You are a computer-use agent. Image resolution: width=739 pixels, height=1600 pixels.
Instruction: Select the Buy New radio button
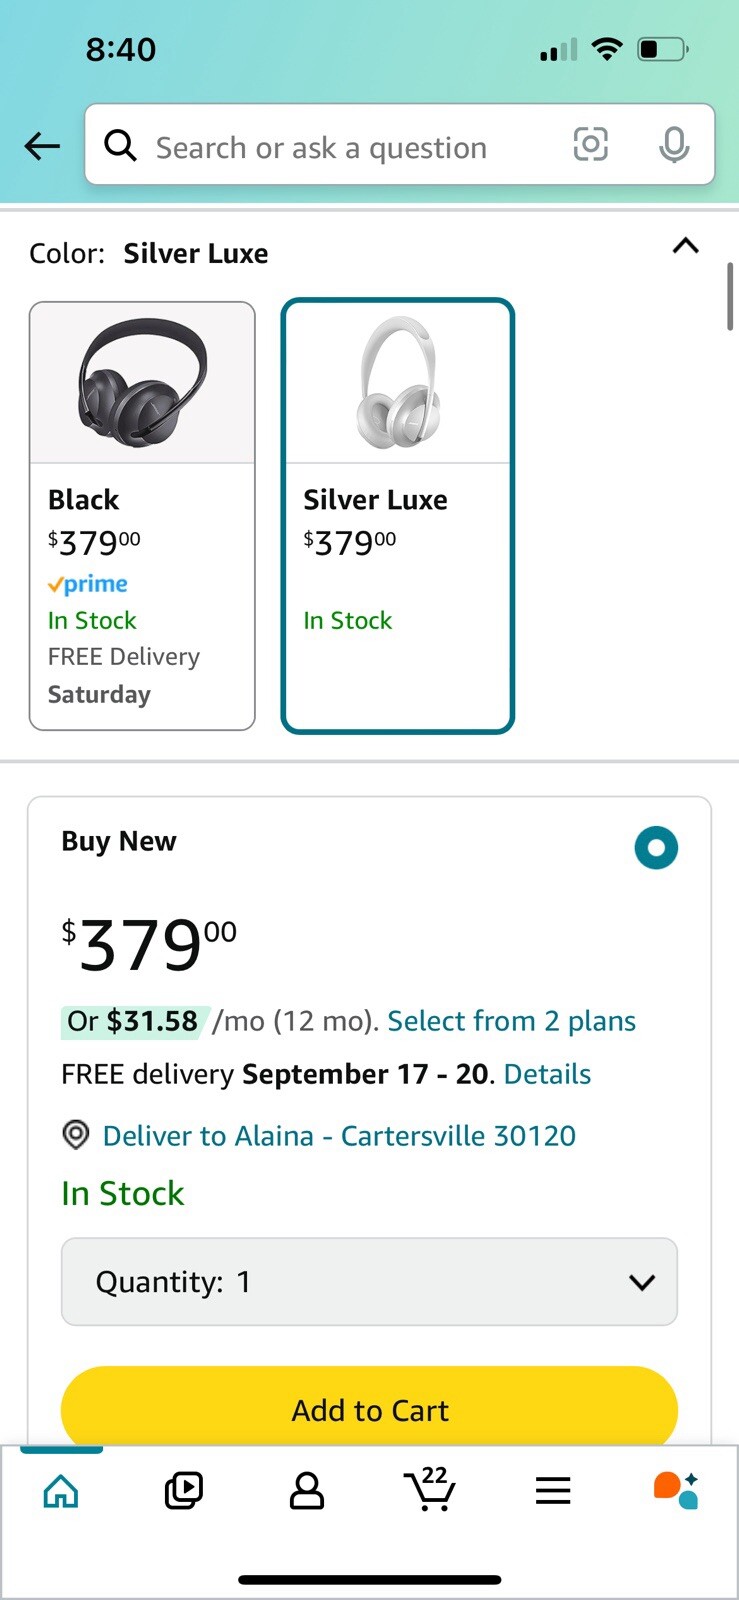656,848
